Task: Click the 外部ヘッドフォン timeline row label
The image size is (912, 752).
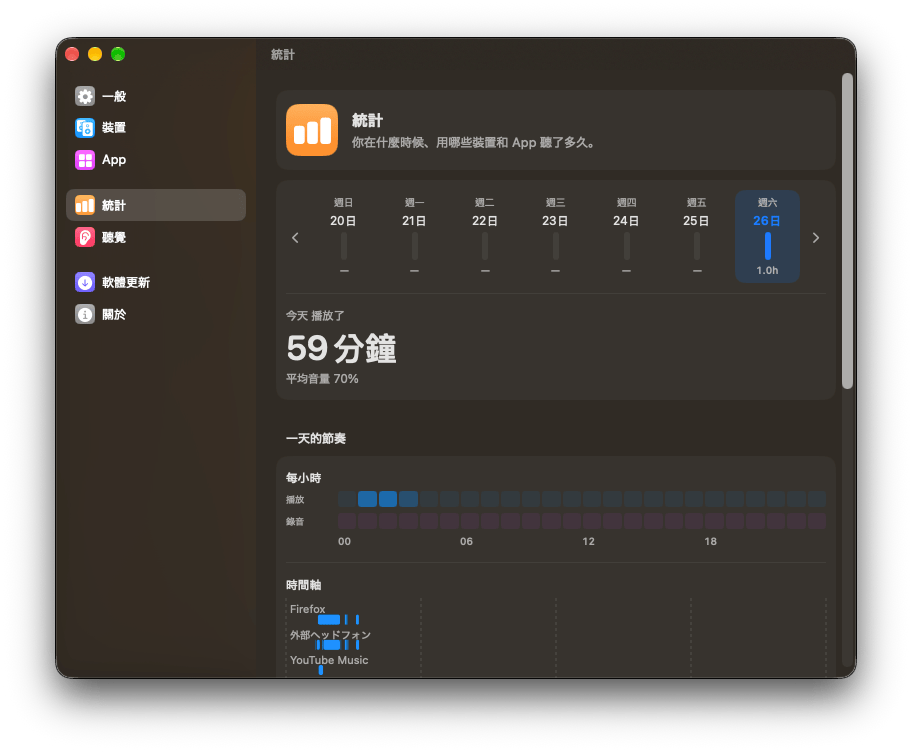Action: point(330,635)
